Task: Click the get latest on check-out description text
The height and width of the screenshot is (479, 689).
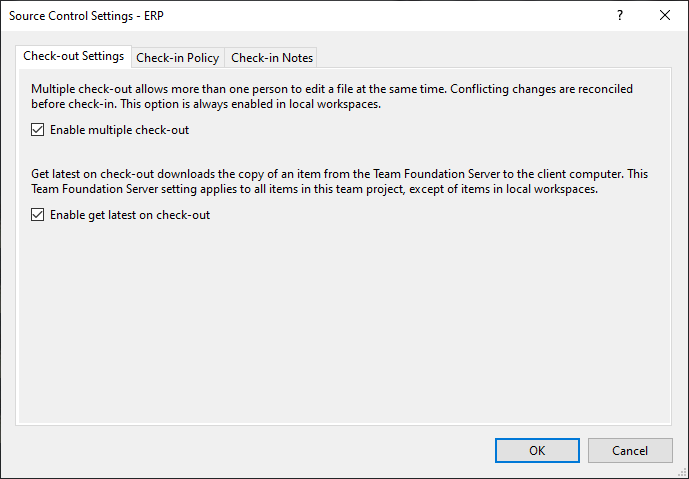Action: [339, 181]
